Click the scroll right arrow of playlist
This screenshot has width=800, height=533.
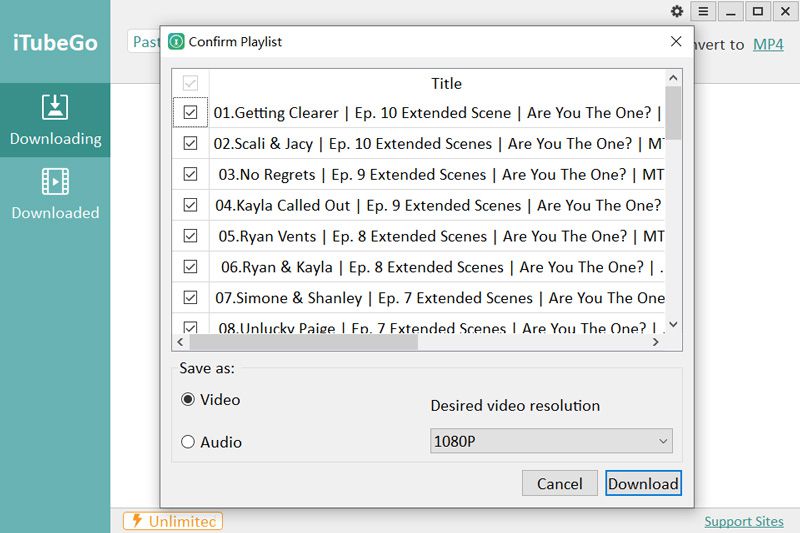point(656,342)
